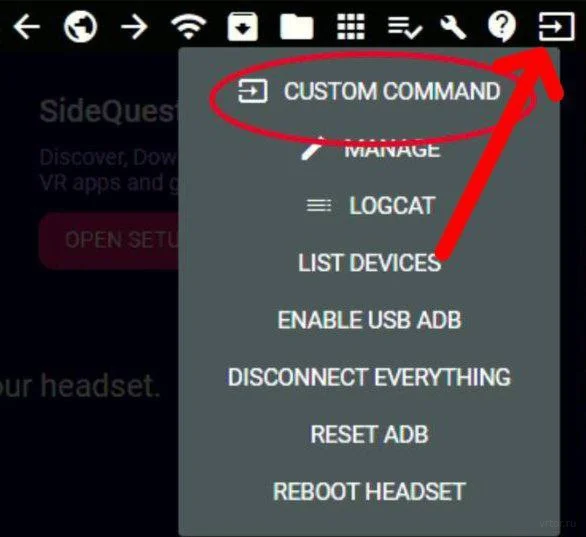The height and width of the screenshot is (537, 586).
Task: Open the tasks checklist icon
Action: [405, 27]
